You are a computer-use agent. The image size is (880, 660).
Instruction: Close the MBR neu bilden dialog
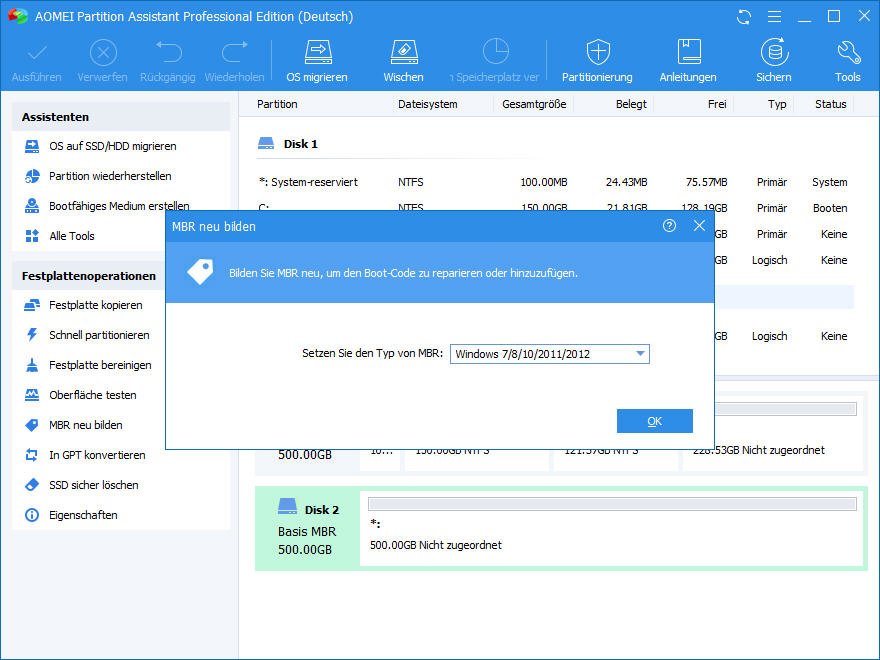pyautogui.click(x=699, y=226)
